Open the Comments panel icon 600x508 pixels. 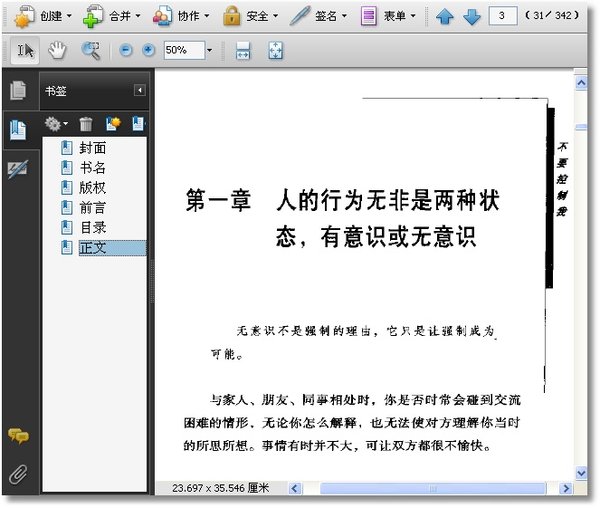pyautogui.click(x=18, y=436)
